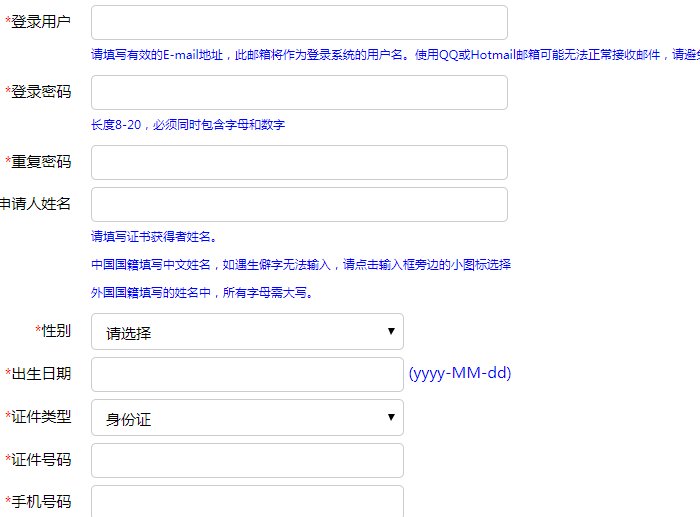
Task: Click the 出生日期 date input field
Action: (x=247, y=375)
